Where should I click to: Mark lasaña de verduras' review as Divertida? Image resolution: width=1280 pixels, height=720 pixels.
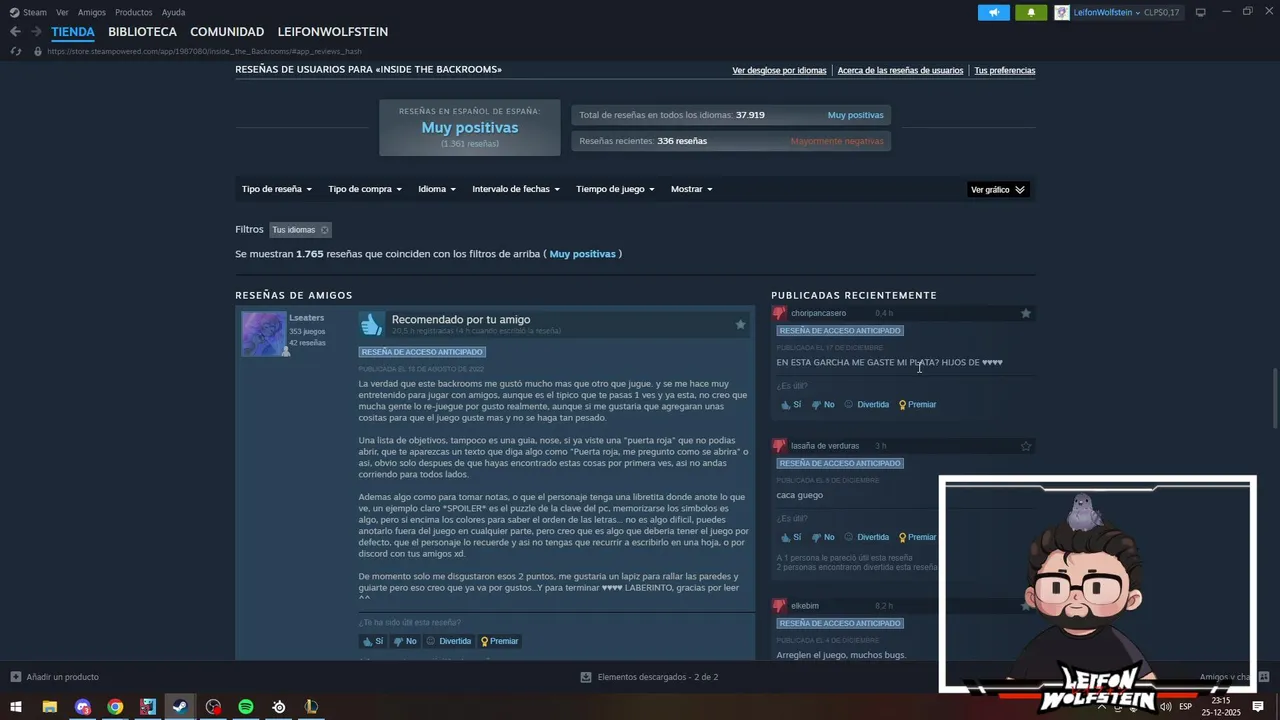(x=866, y=537)
